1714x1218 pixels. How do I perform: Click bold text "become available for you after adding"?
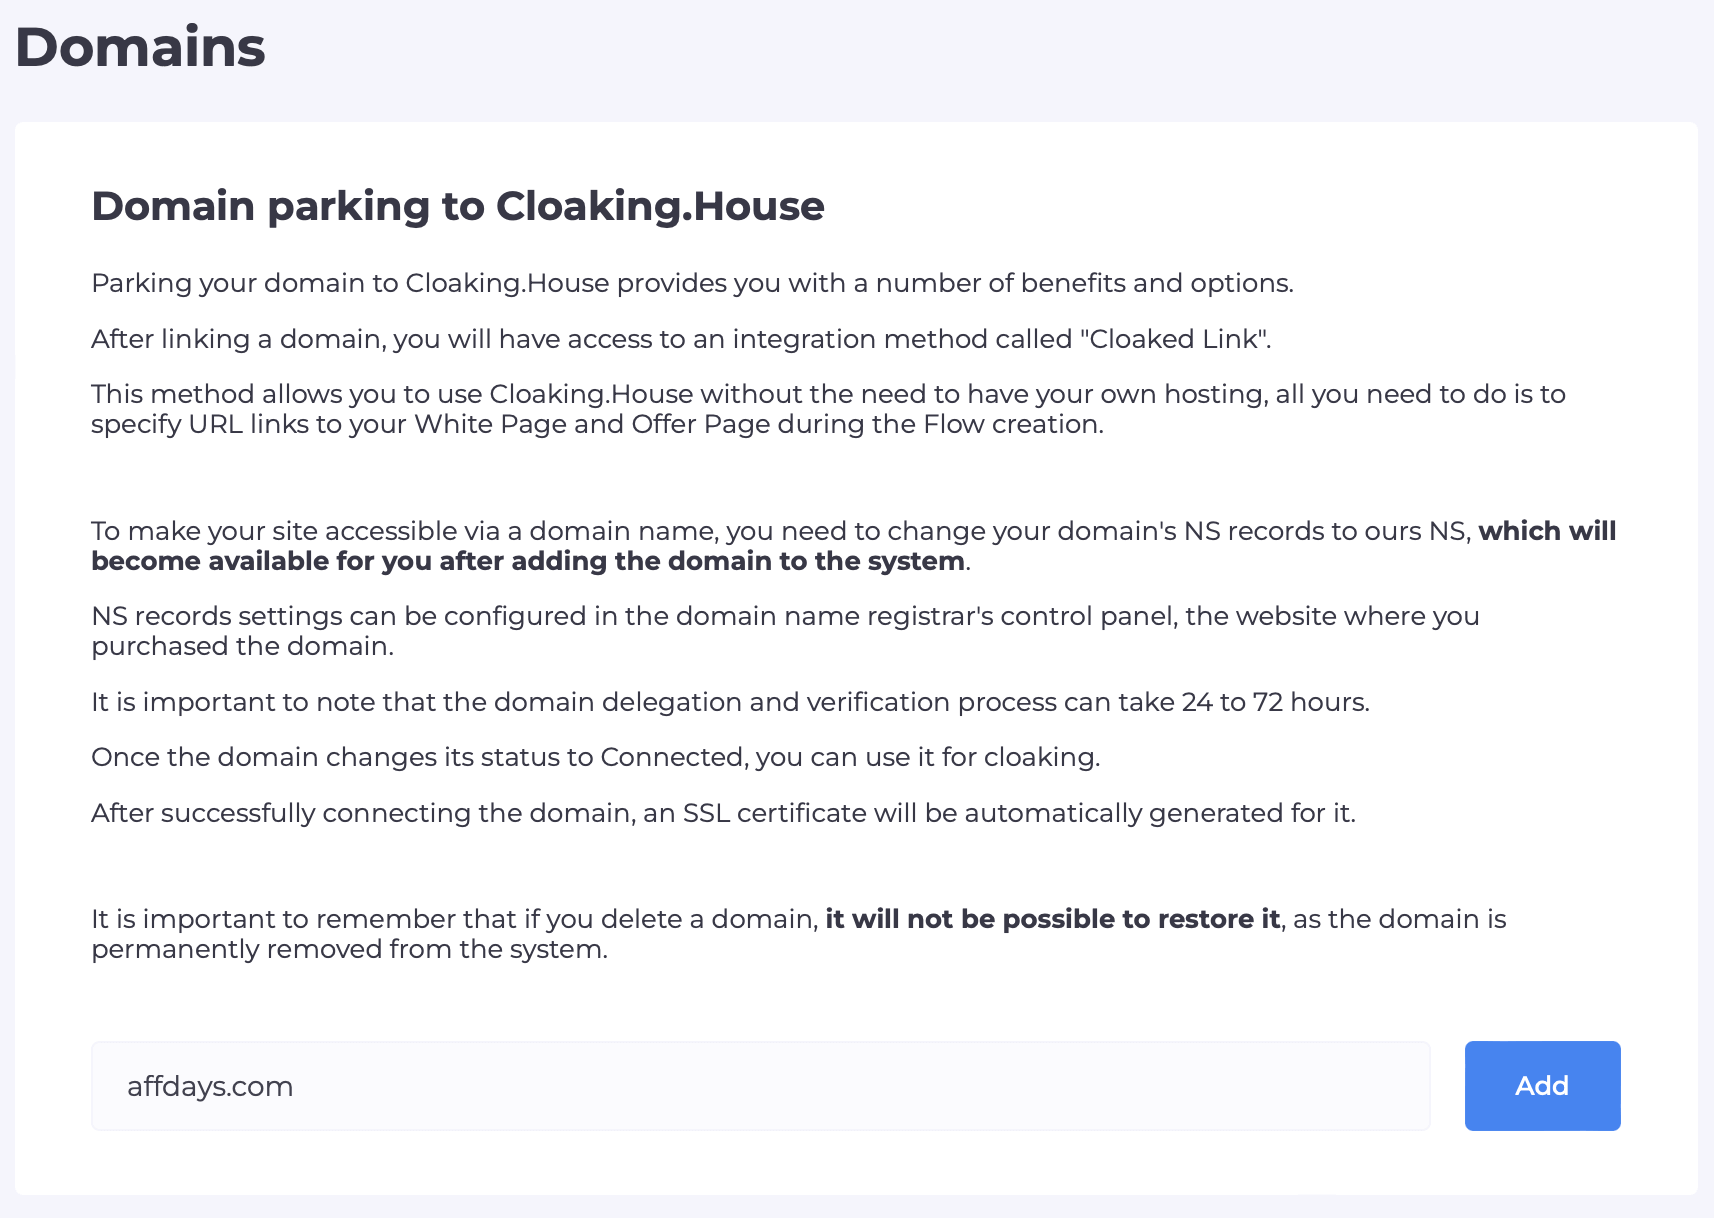[527, 561]
